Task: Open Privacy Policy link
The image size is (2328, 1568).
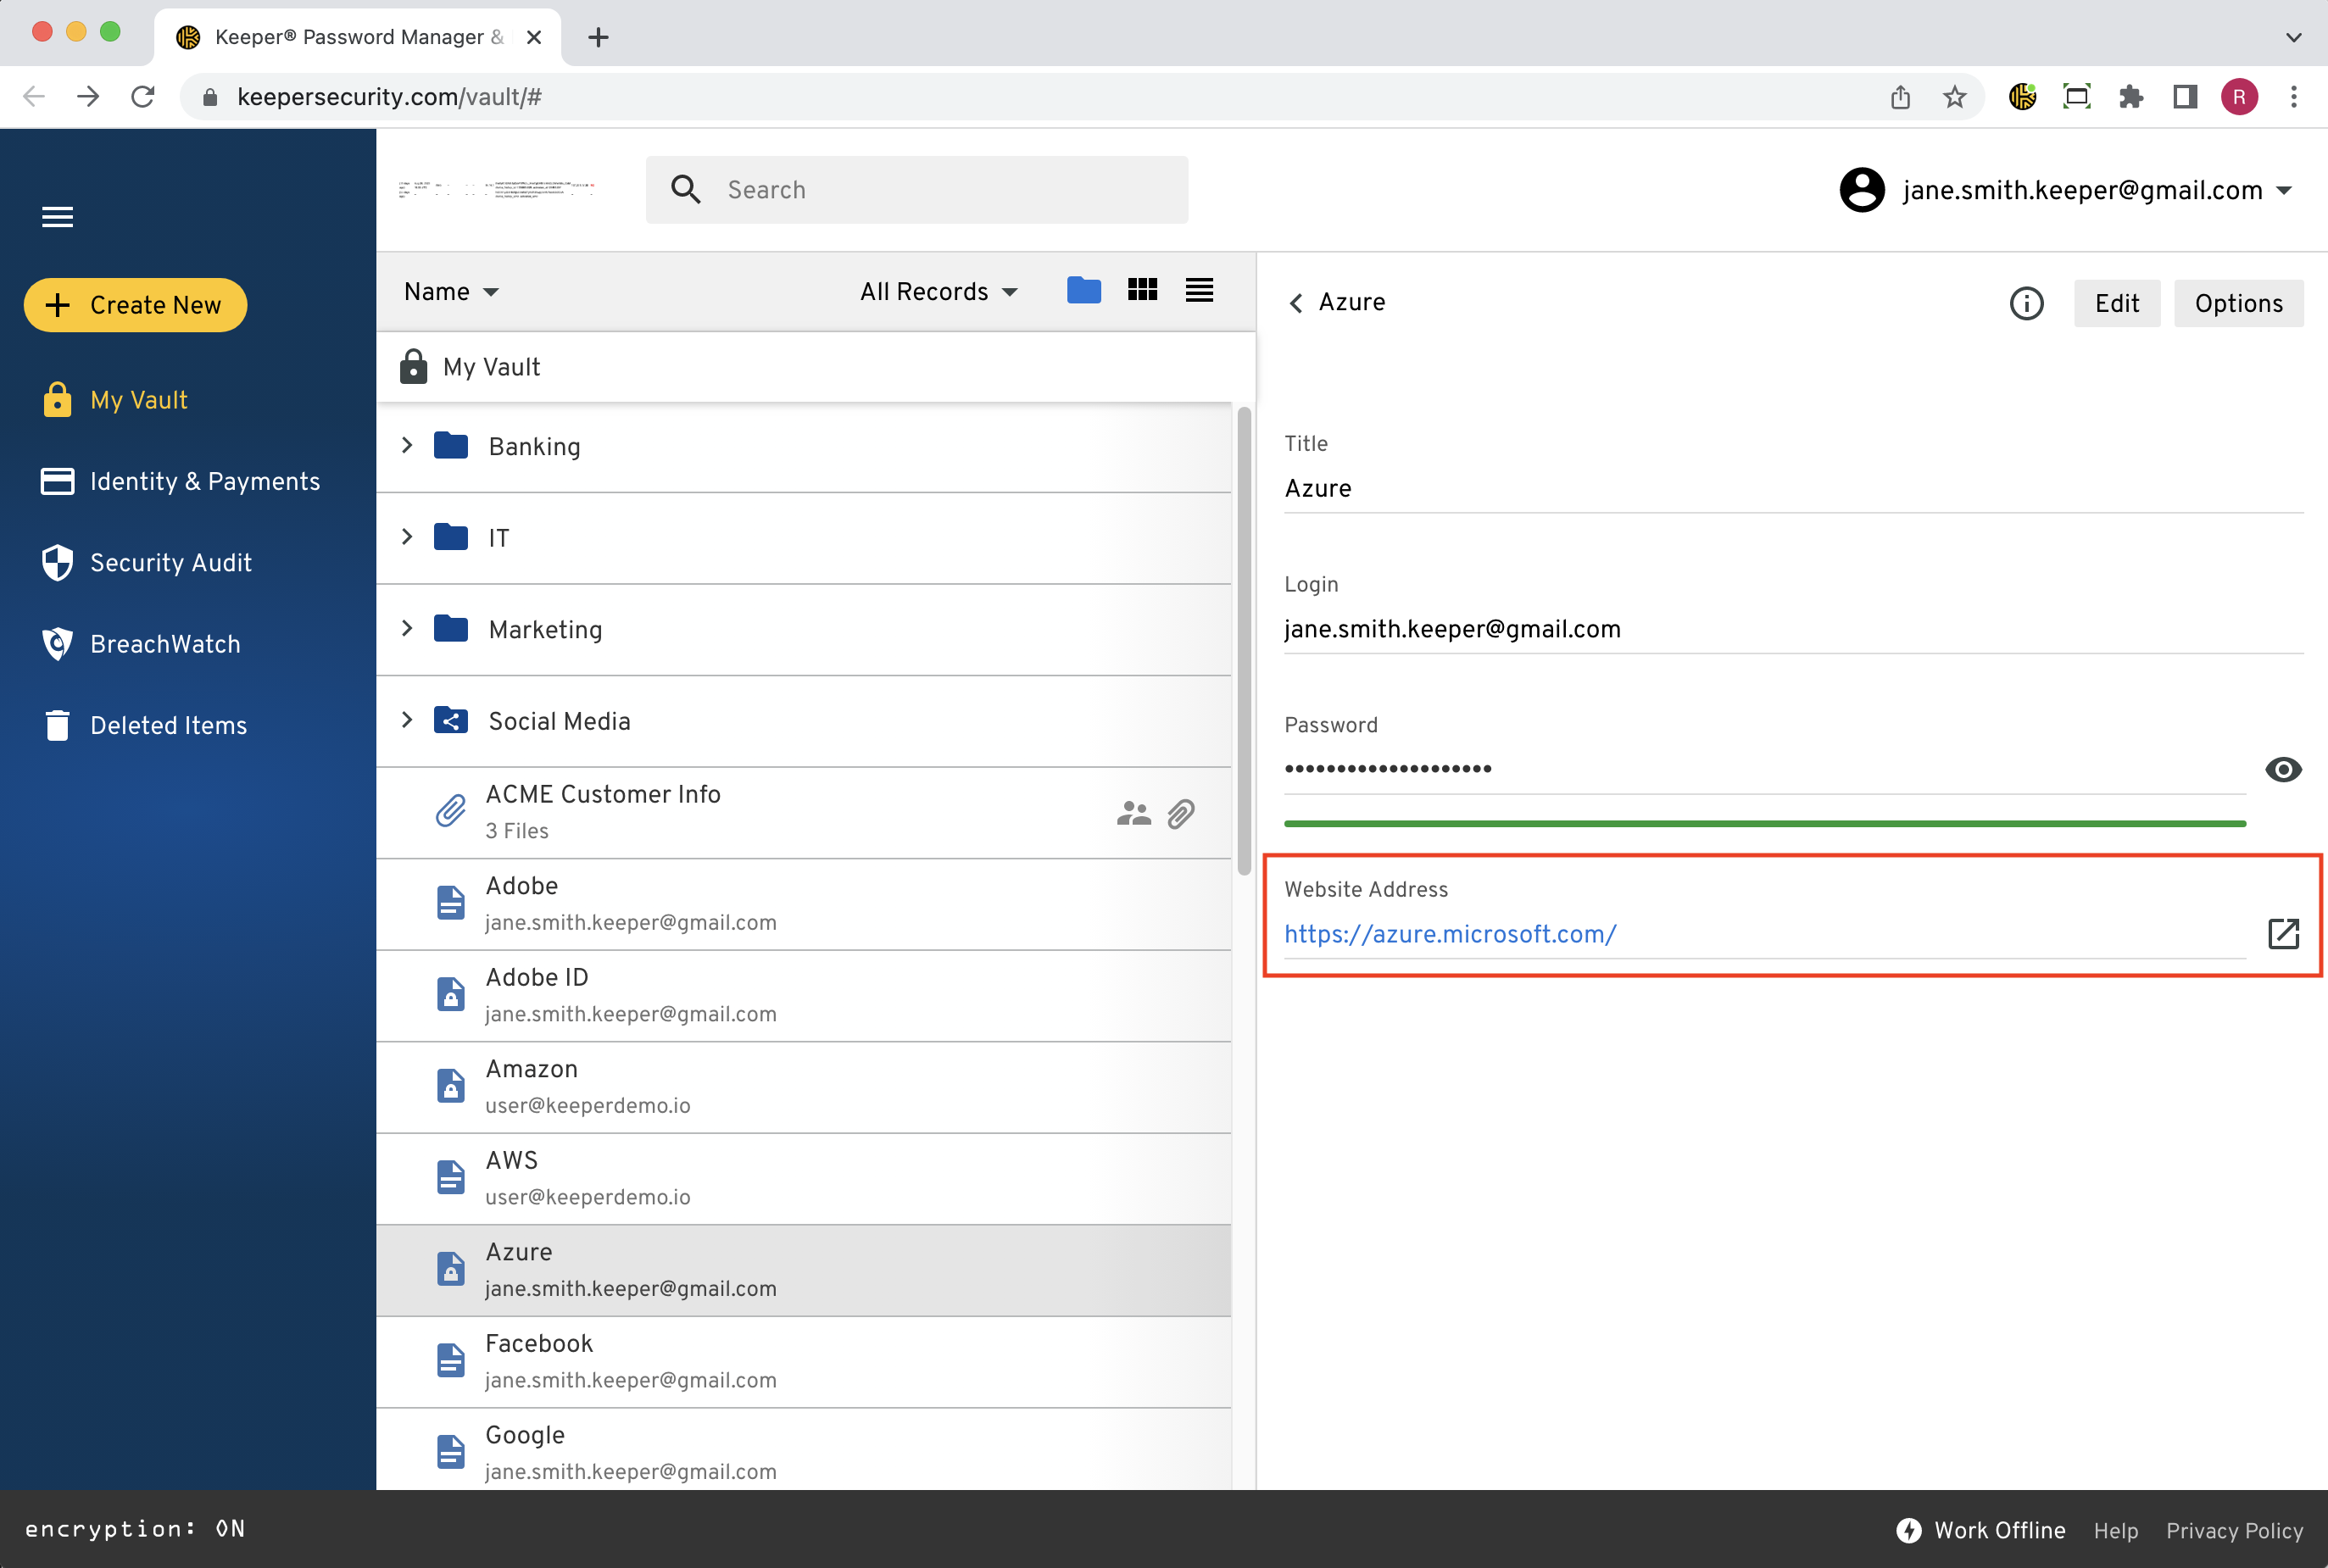Action: pos(2234,1530)
